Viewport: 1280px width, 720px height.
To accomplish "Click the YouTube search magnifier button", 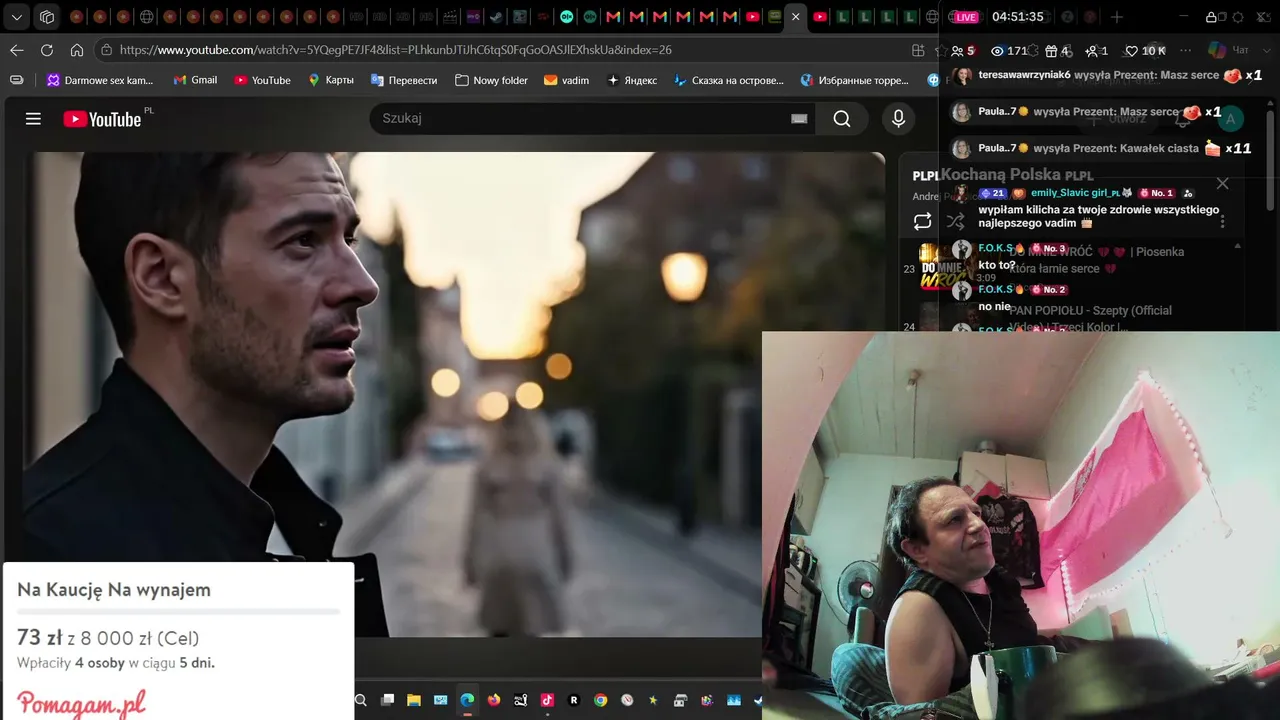I will click(x=842, y=119).
